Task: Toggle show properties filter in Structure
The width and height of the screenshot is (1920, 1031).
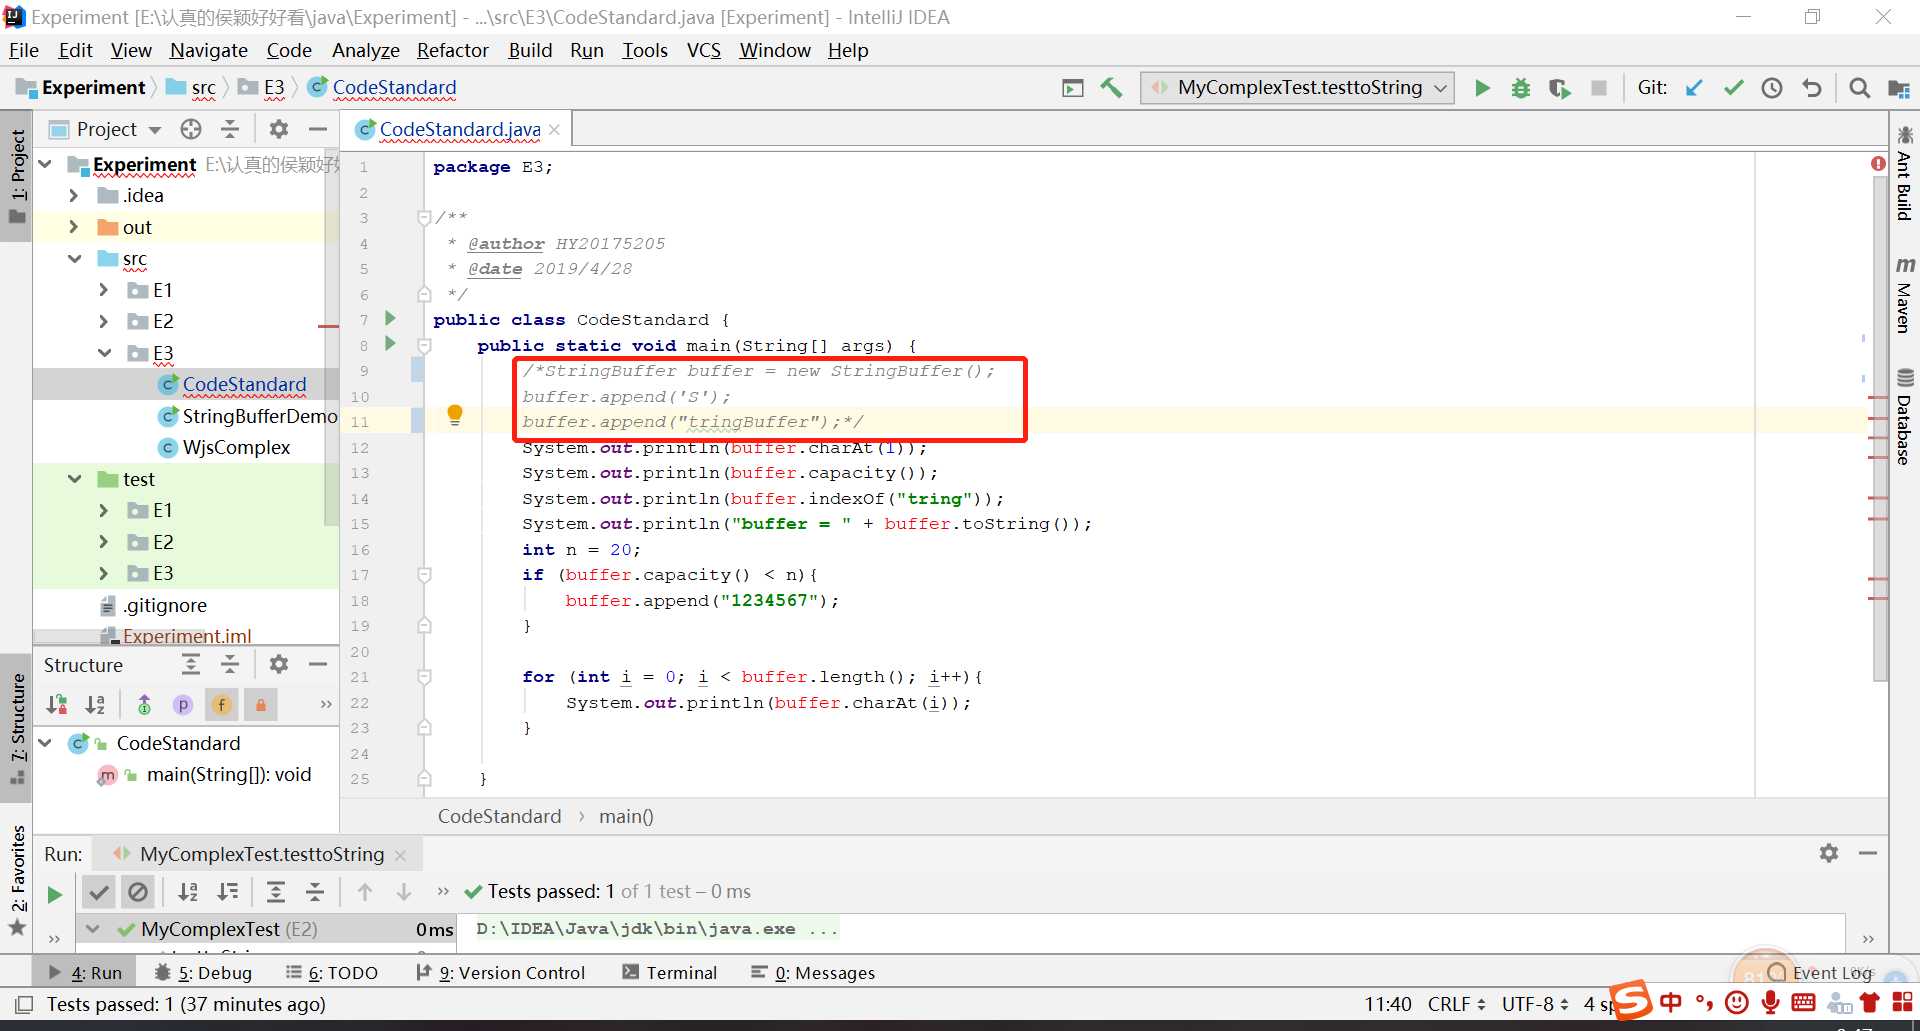Action: 182,705
